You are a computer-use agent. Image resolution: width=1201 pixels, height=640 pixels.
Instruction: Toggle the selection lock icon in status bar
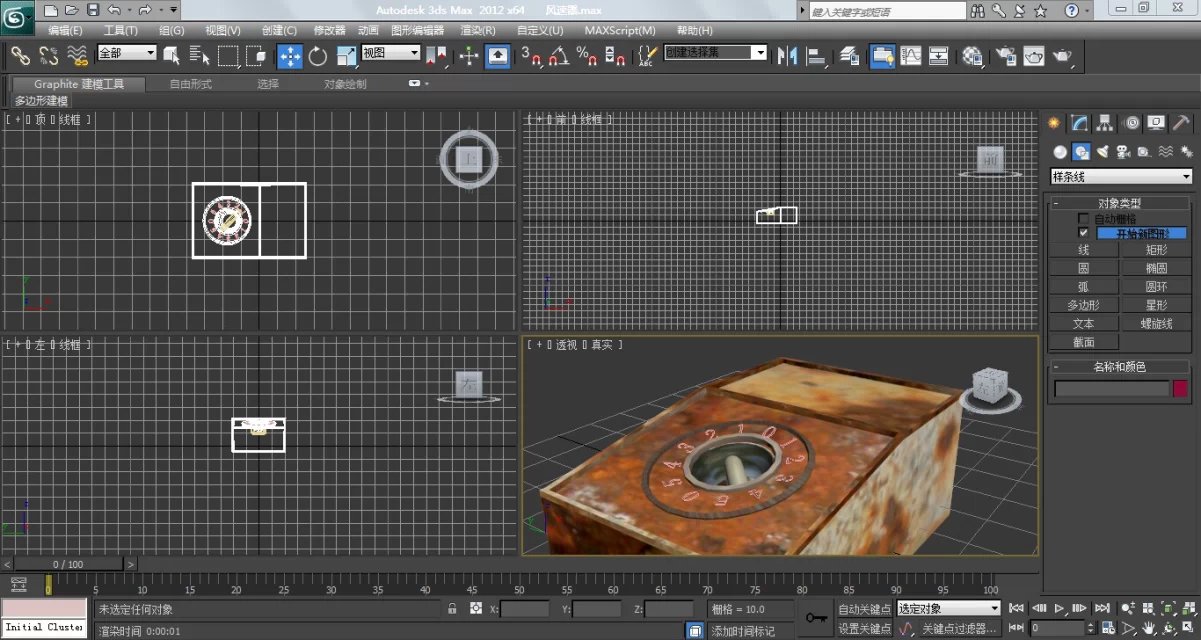[x=453, y=608]
